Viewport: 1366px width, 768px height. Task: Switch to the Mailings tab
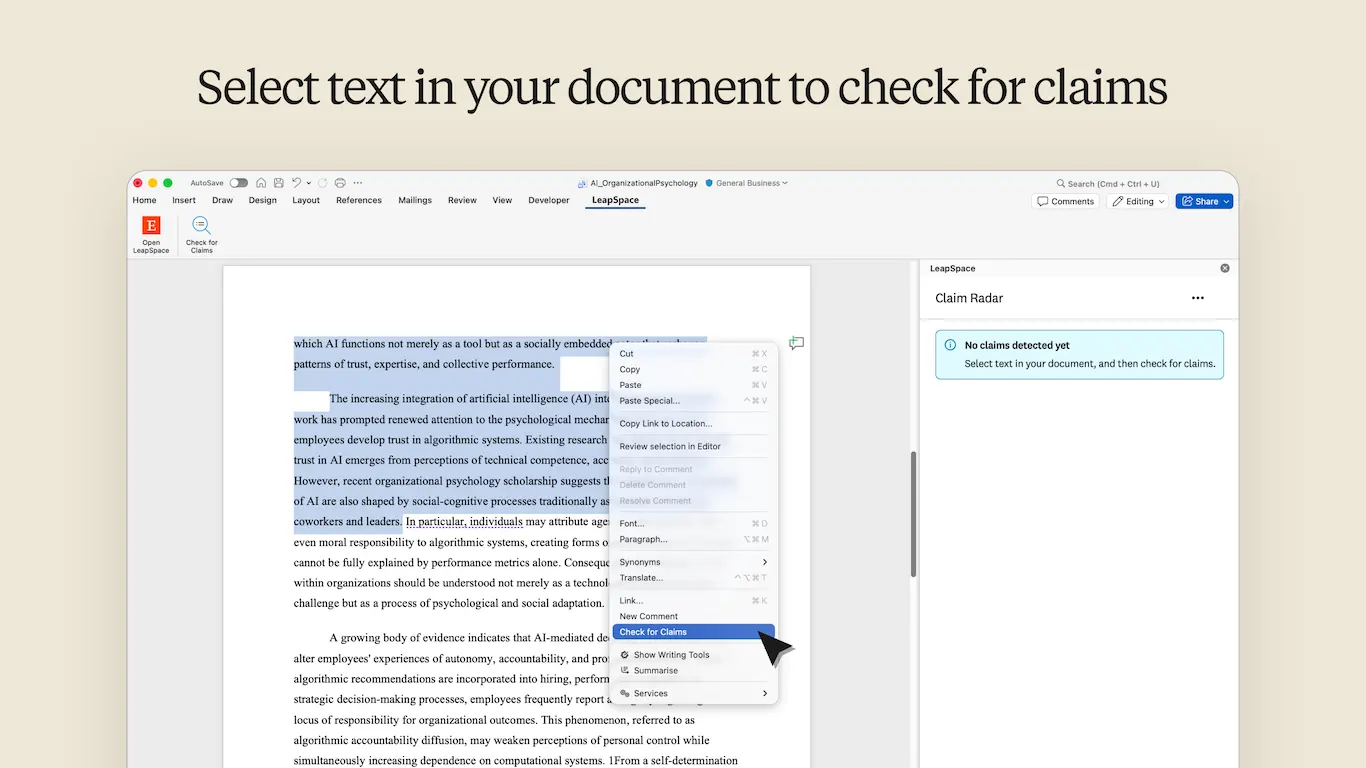coord(415,200)
